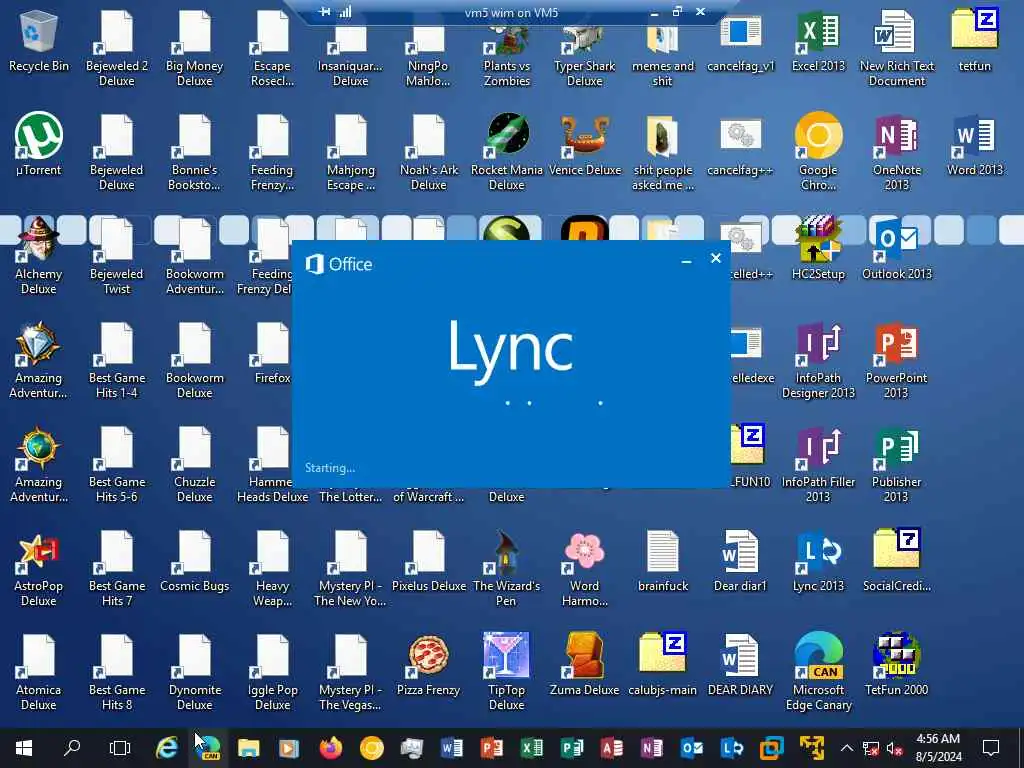Click the muted volume tray icon

[x=895, y=748]
